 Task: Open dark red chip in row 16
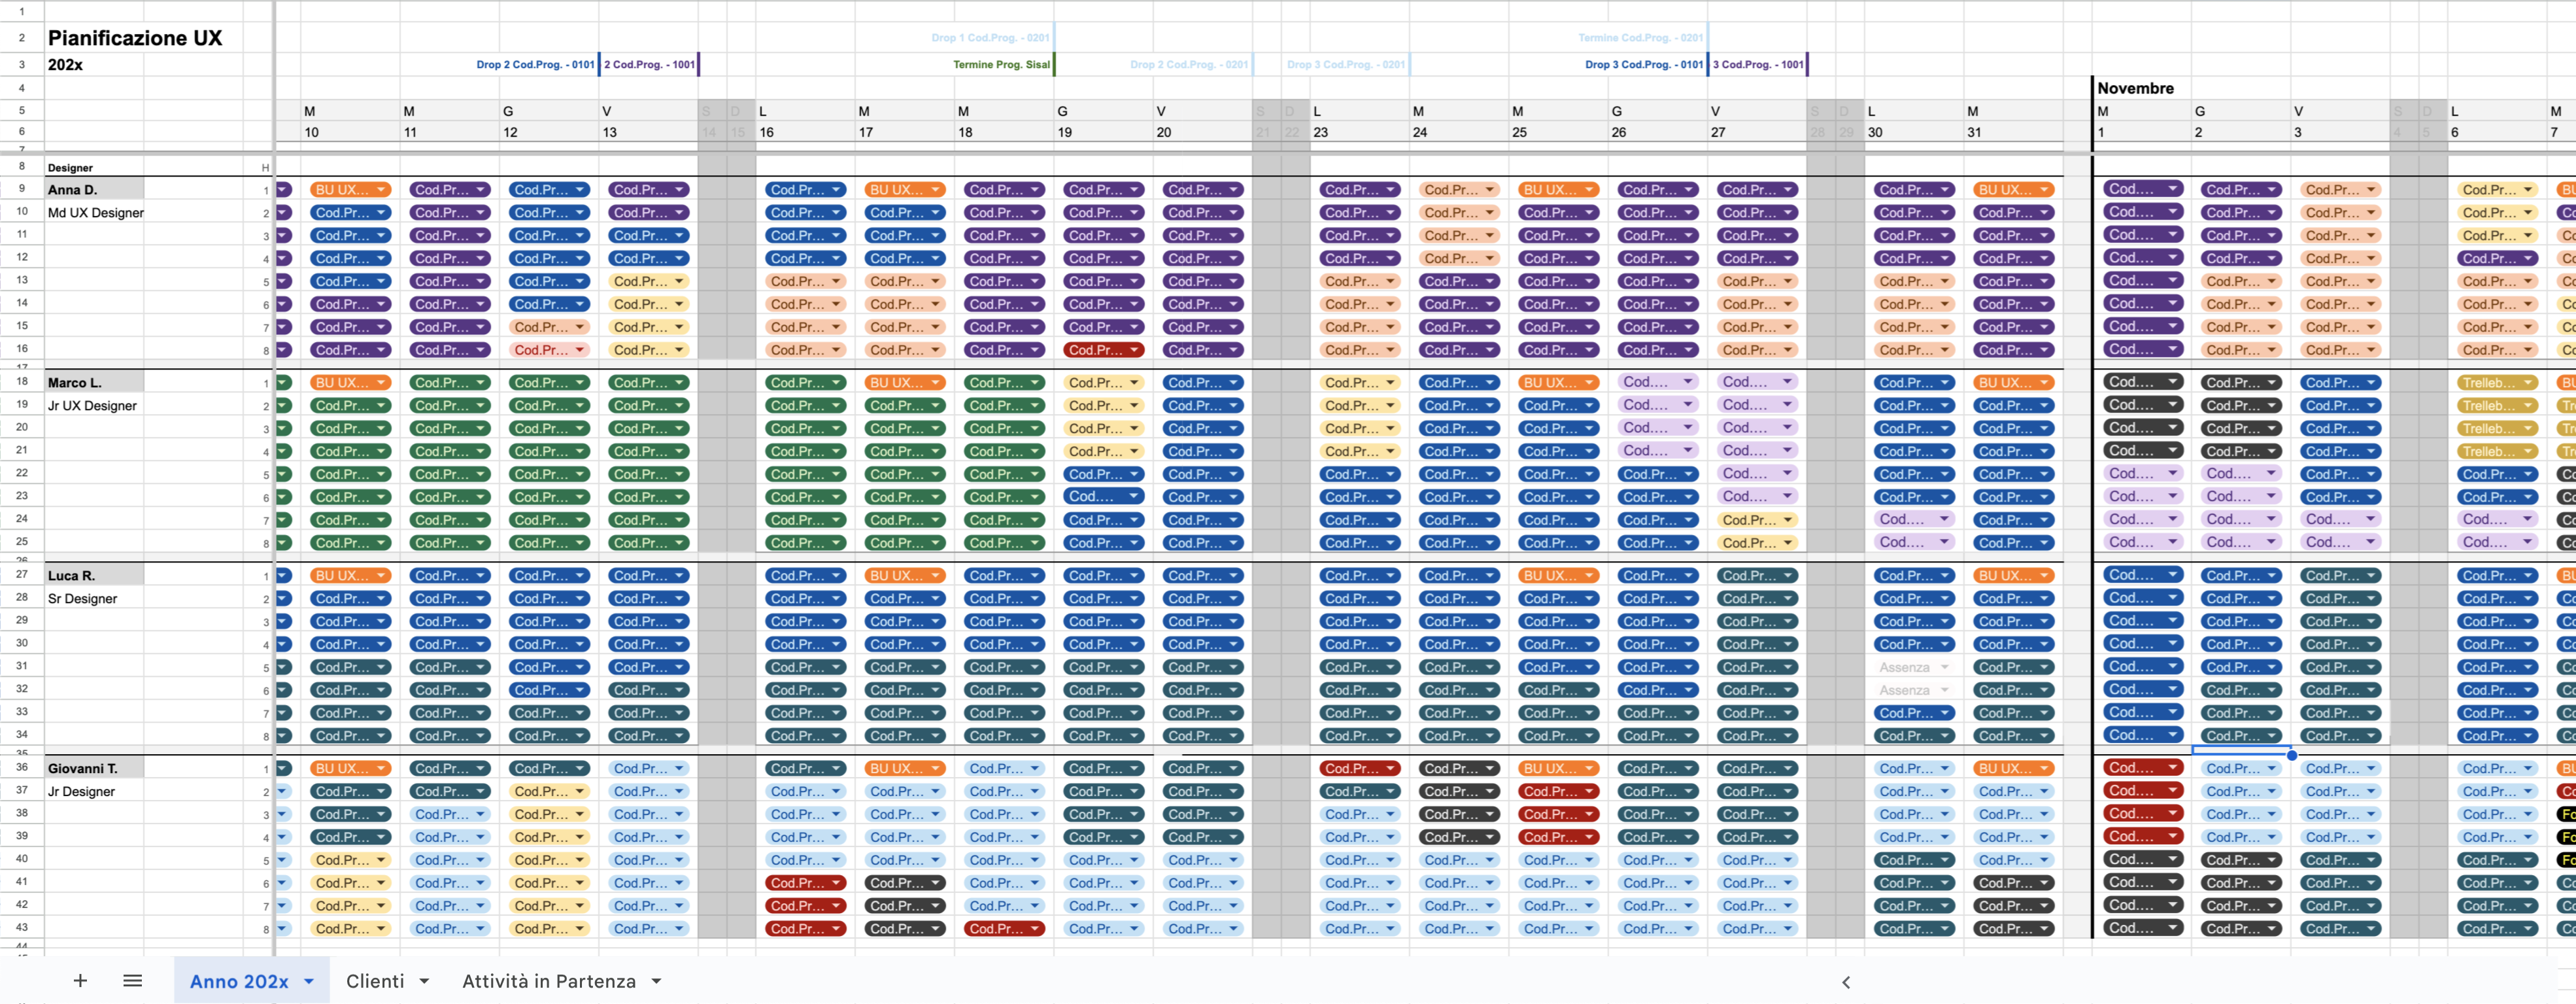1103,350
